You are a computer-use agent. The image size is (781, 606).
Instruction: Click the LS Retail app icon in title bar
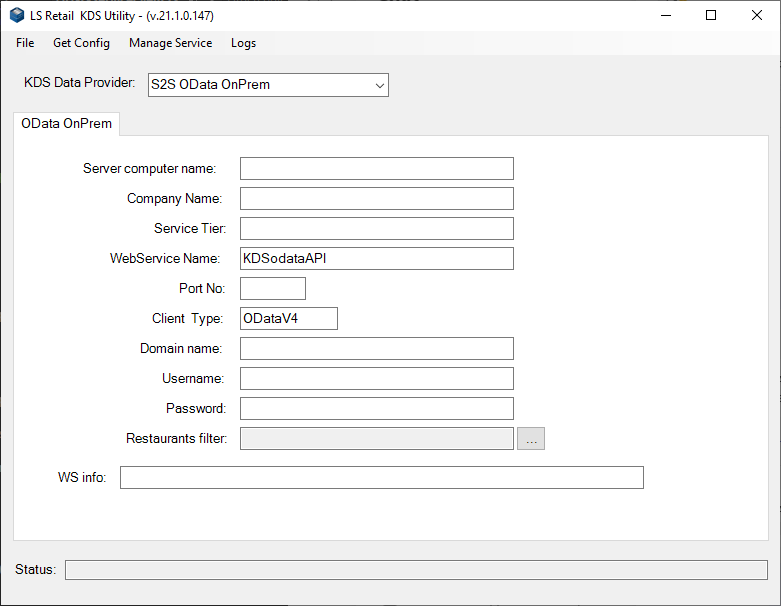[x=17, y=15]
